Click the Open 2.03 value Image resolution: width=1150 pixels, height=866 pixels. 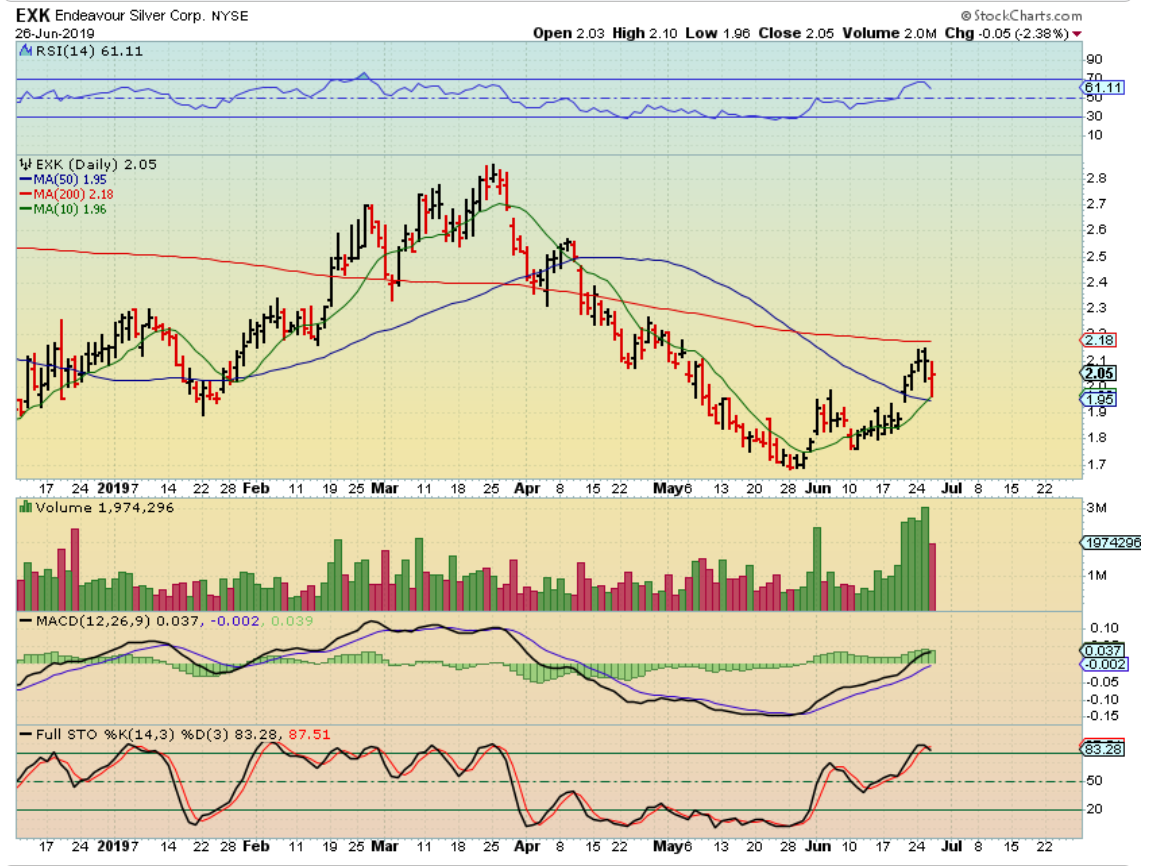(568, 33)
